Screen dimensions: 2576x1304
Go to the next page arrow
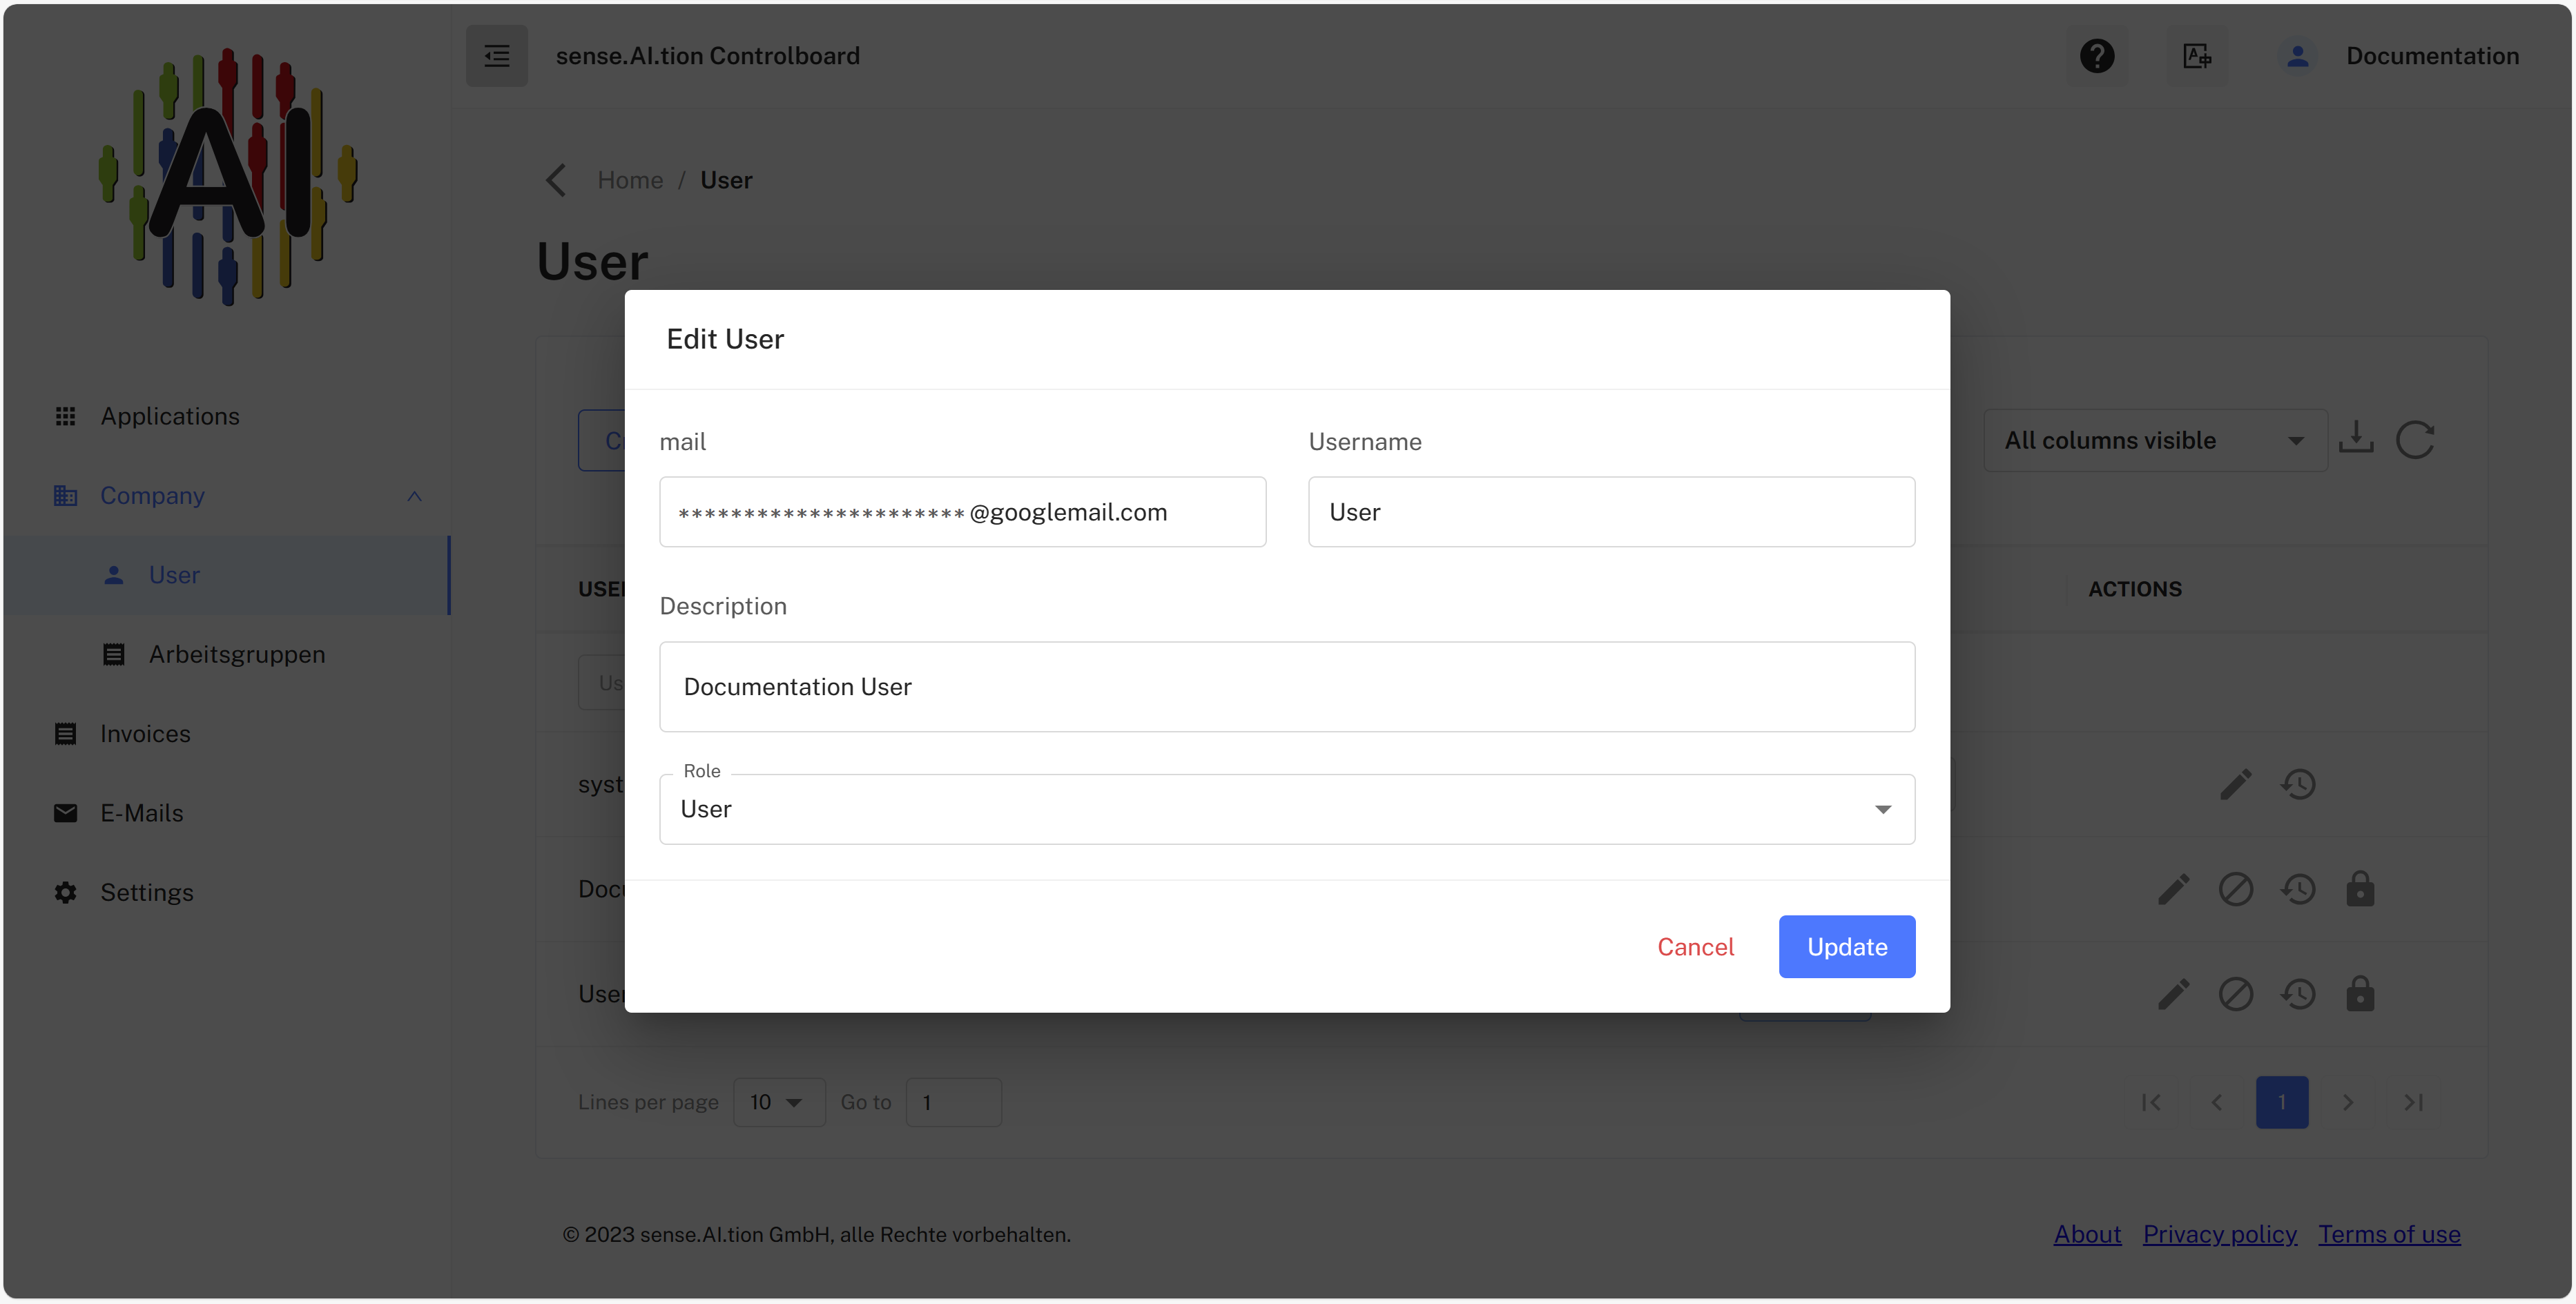(2347, 1102)
